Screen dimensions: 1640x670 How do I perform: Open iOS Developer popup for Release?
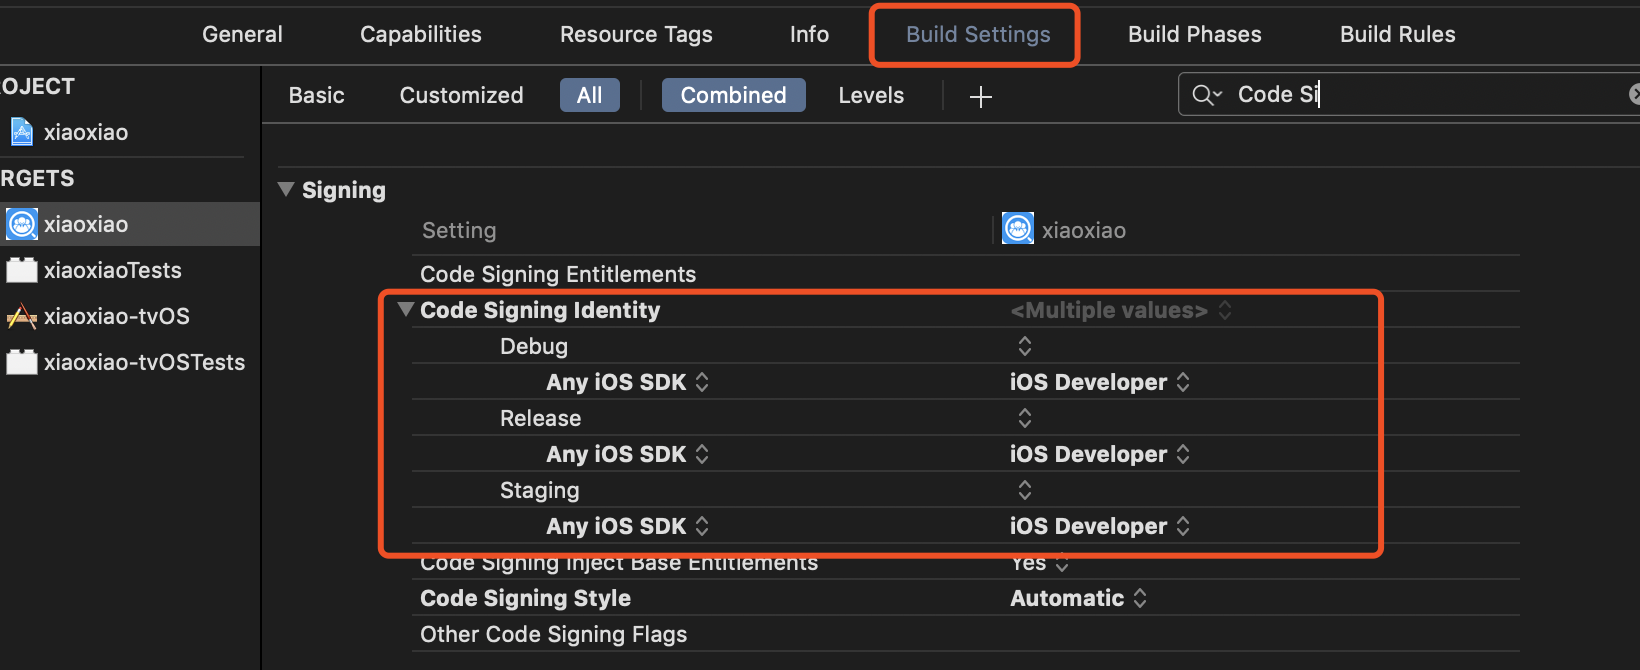coord(1100,454)
